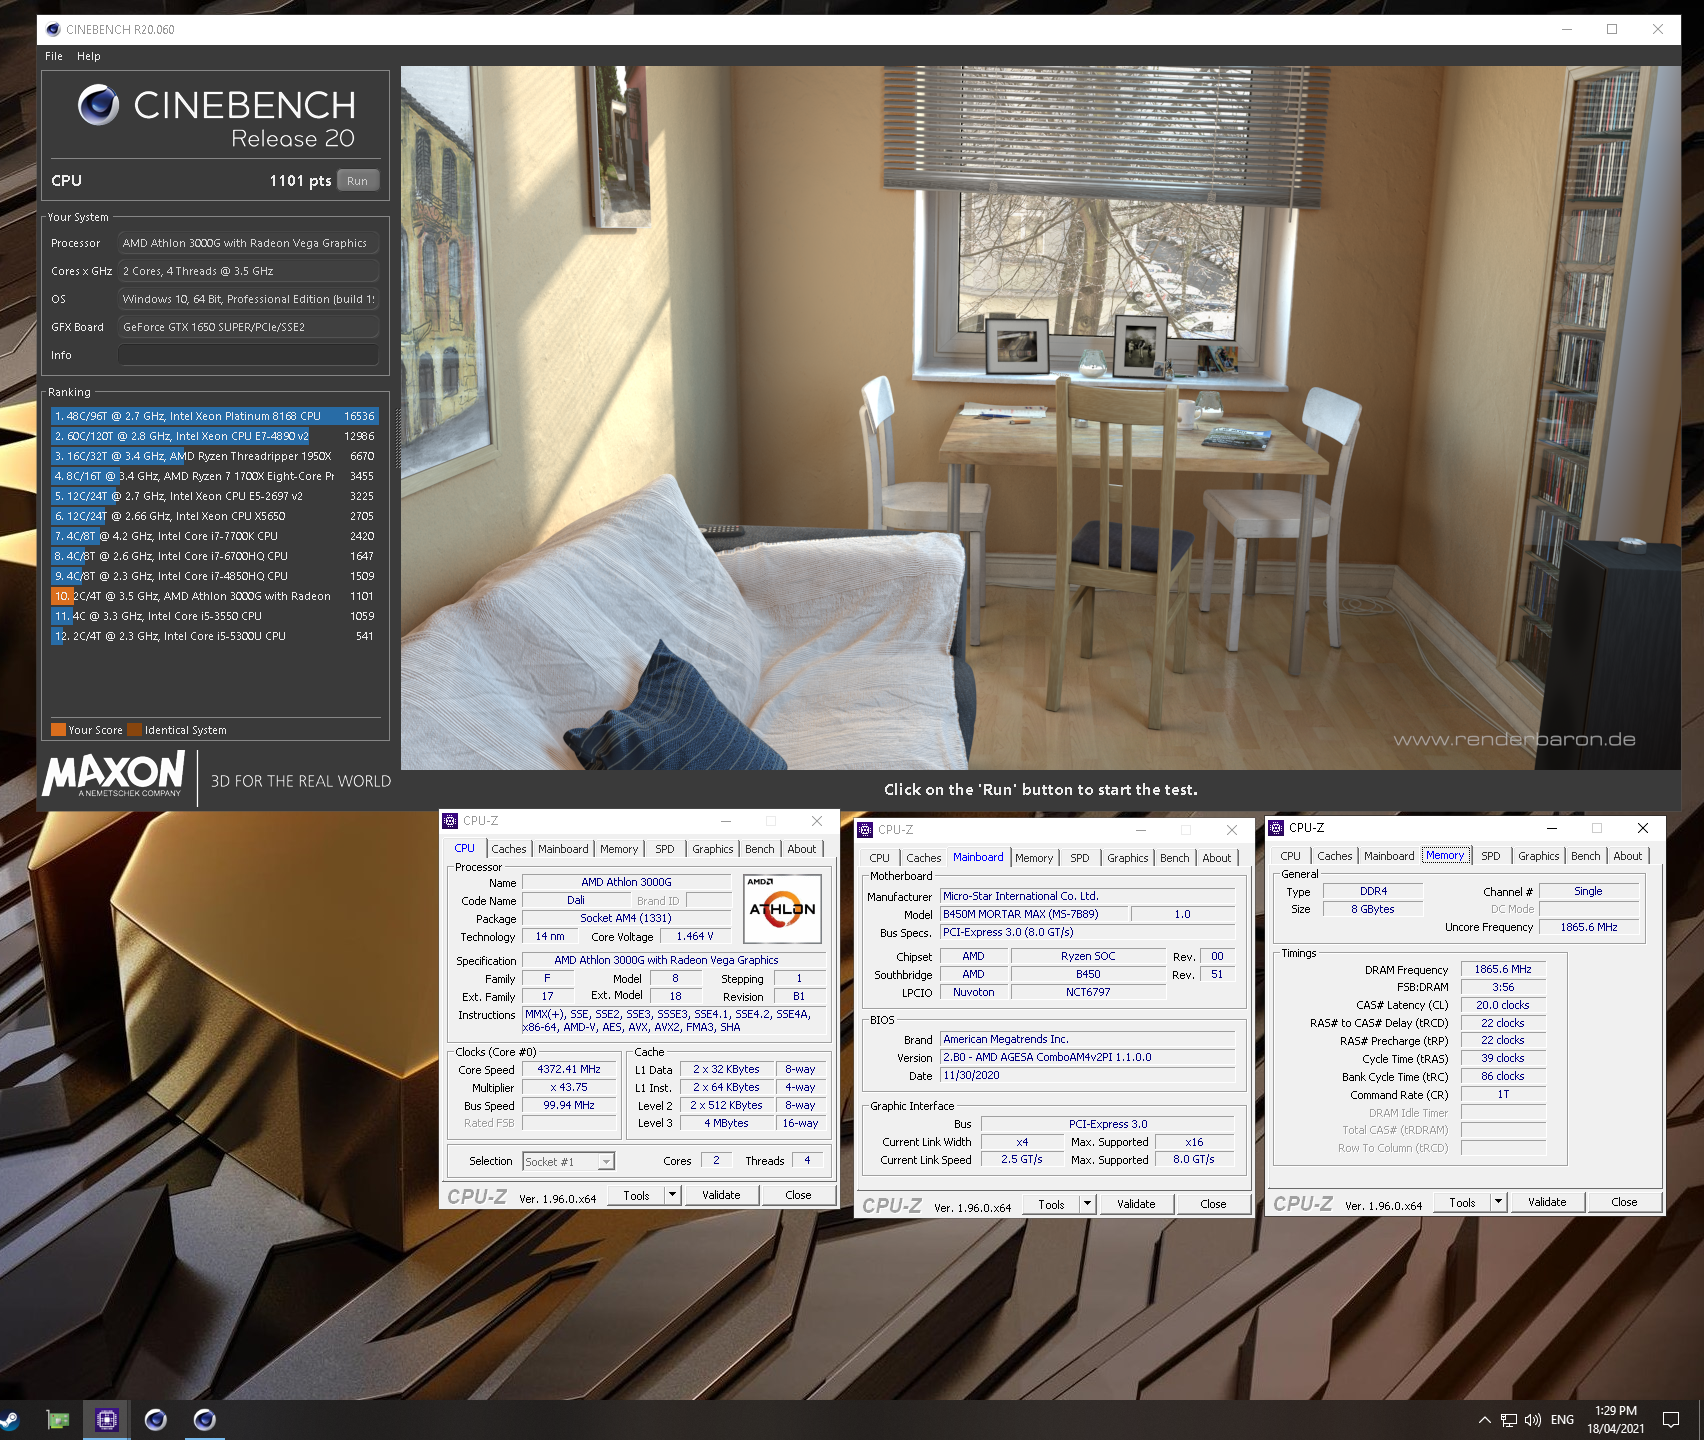Open the second Cinebench taskbar icon
This screenshot has height=1440, width=1704.
[205, 1419]
